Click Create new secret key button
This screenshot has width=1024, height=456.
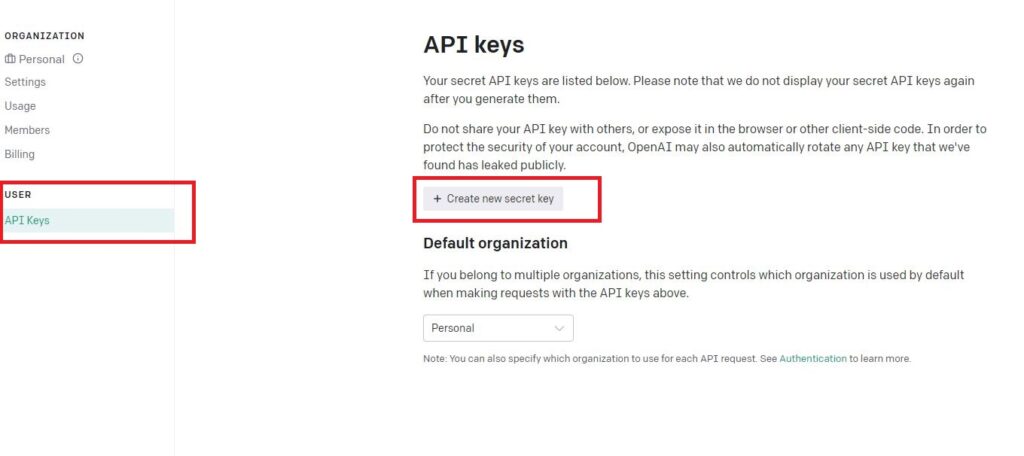[x=493, y=199]
